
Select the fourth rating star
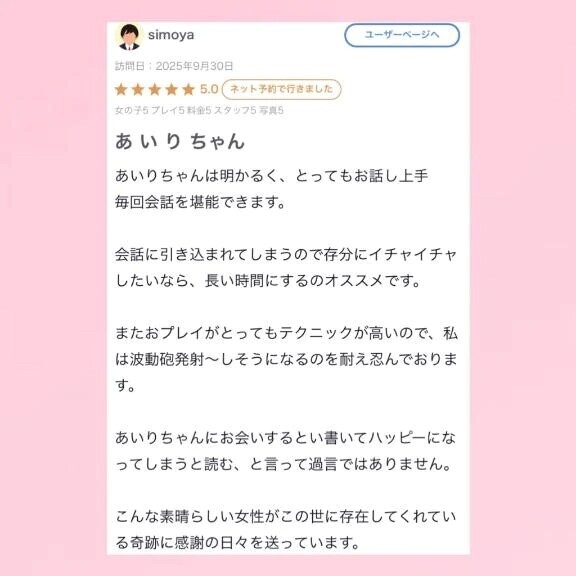(172, 89)
